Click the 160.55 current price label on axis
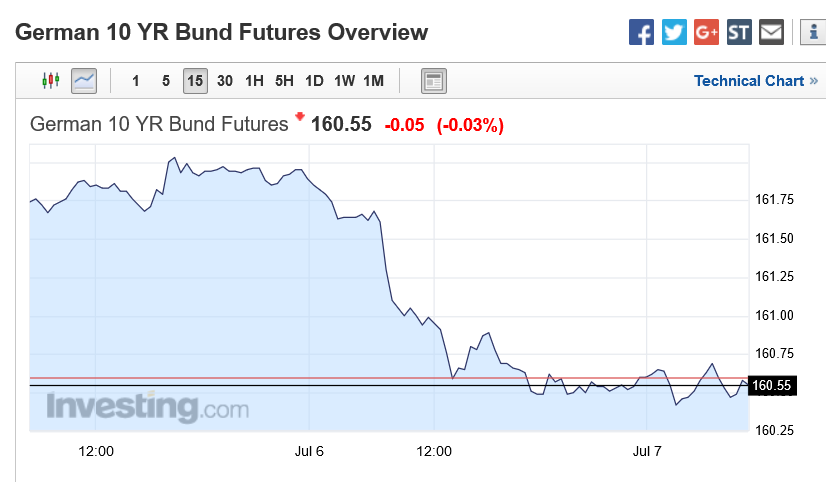The image size is (826, 482). pyautogui.click(x=771, y=385)
